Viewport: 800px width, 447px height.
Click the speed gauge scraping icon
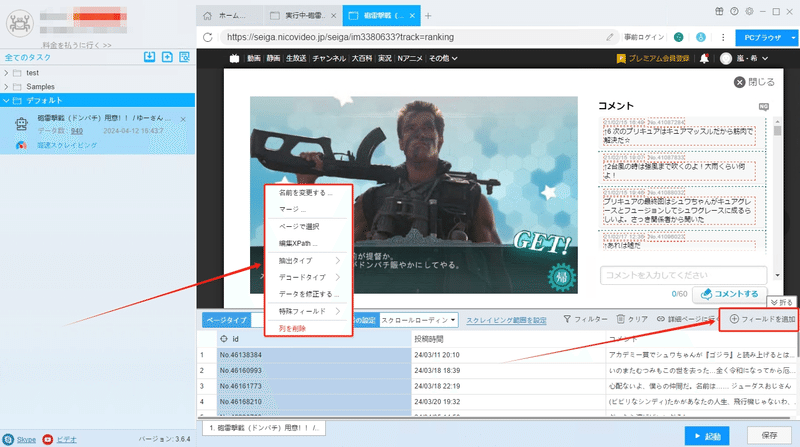pyautogui.click(x=21, y=145)
